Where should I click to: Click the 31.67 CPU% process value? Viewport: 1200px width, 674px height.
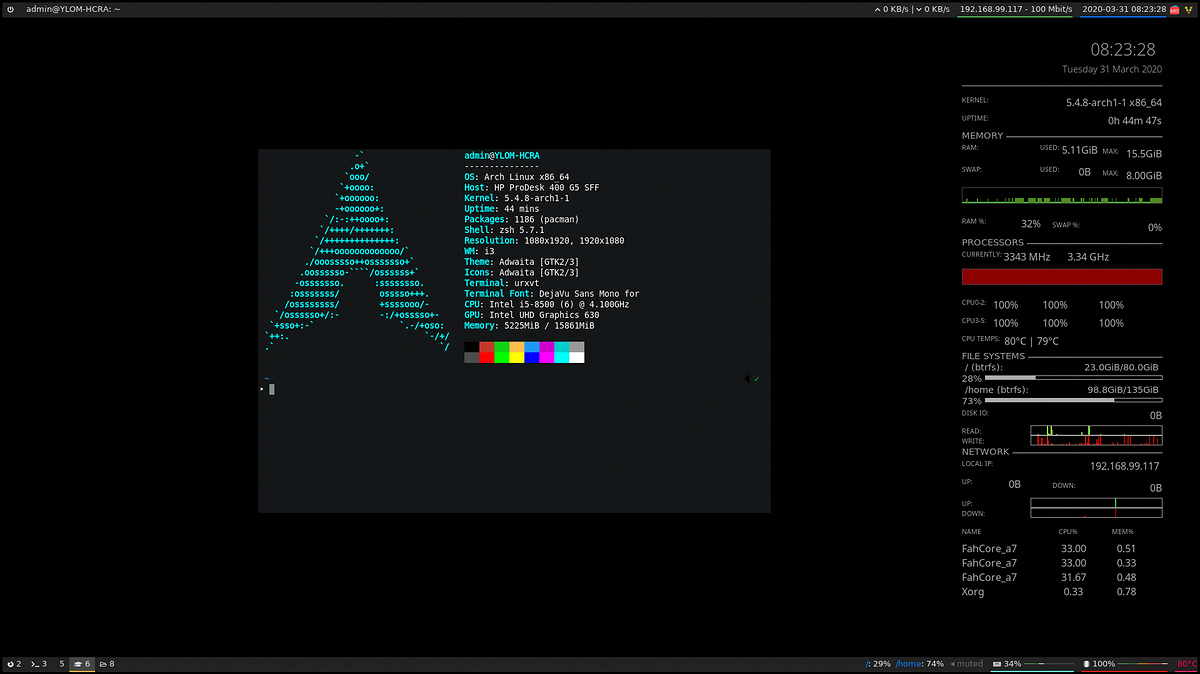pos(1072,577)
